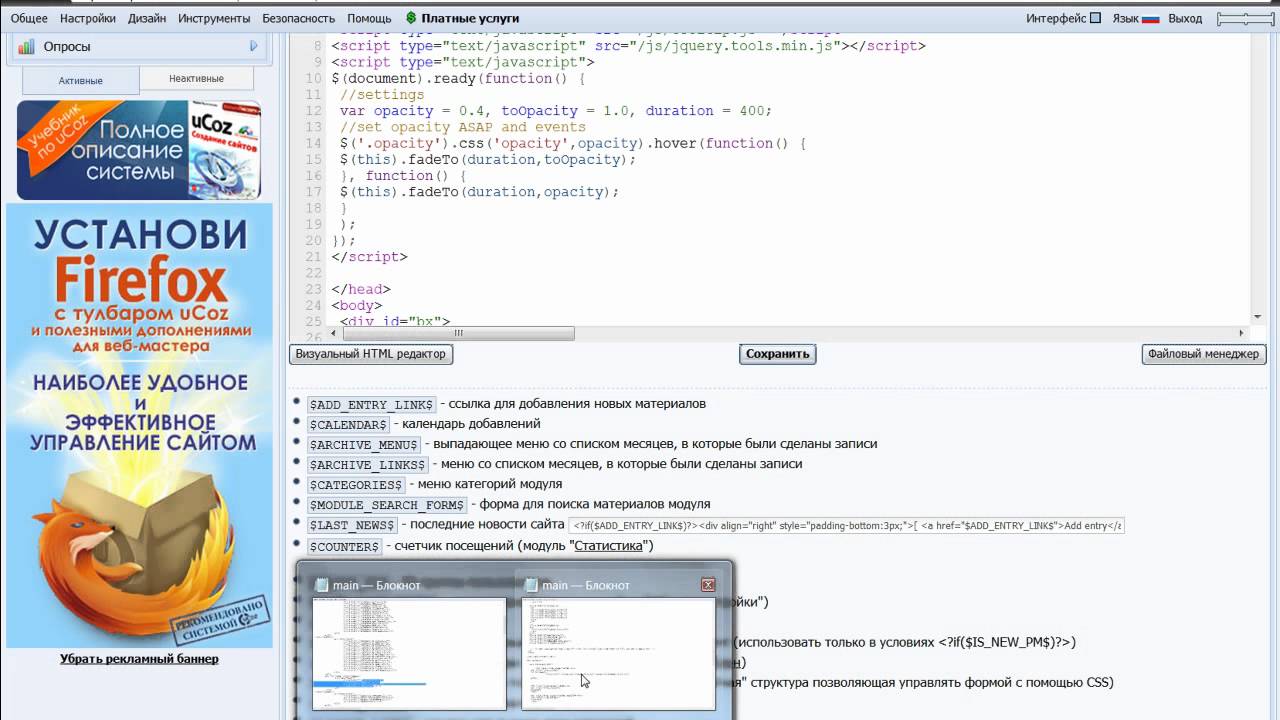
Task: Open the Файловый менеджер button
Action: [x=1204, y=354]
